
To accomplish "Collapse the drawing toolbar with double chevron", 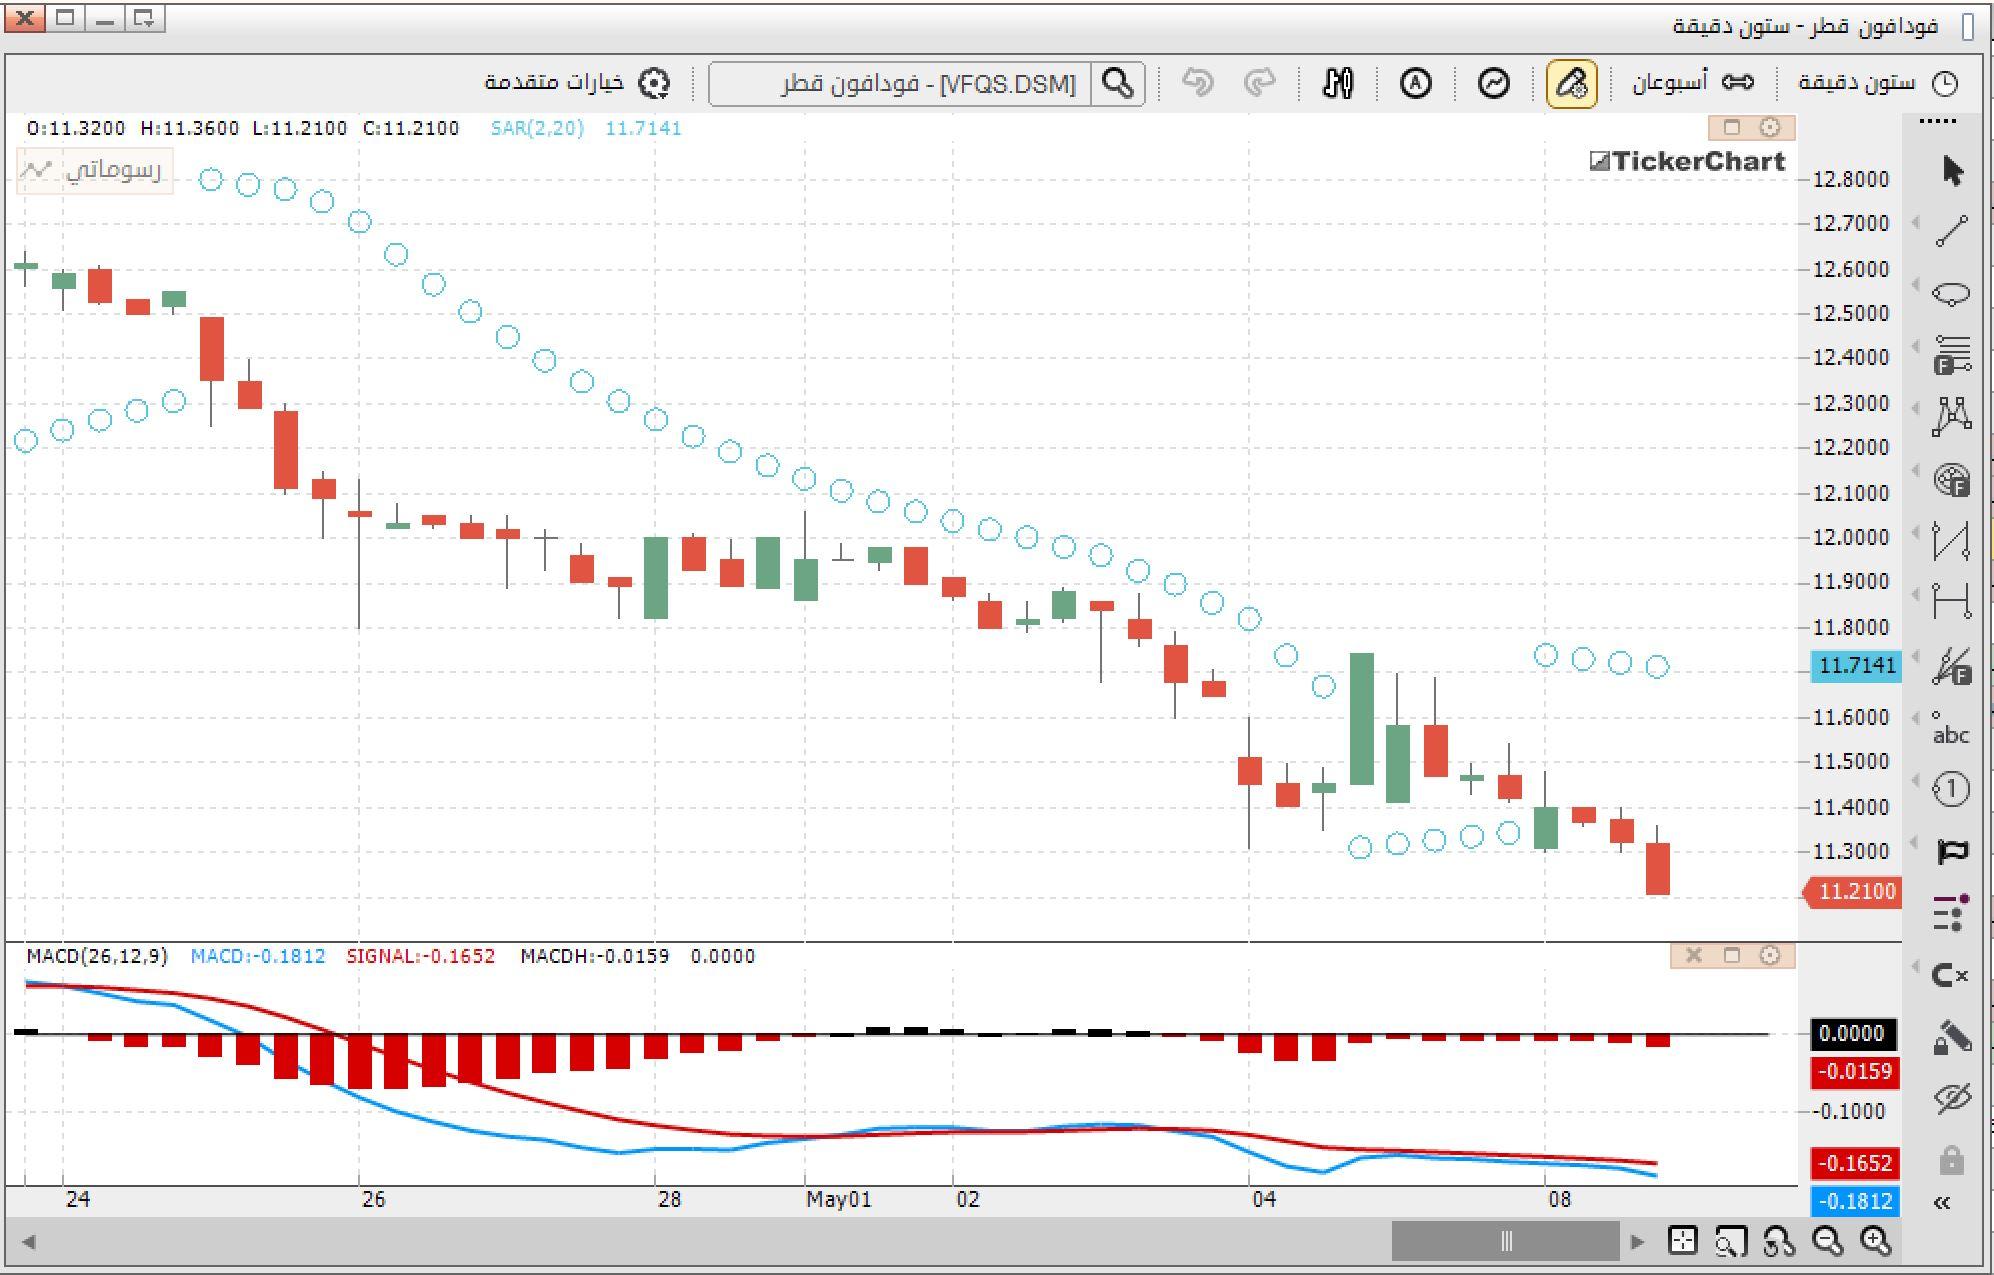I will (x=1943, y=1203).
